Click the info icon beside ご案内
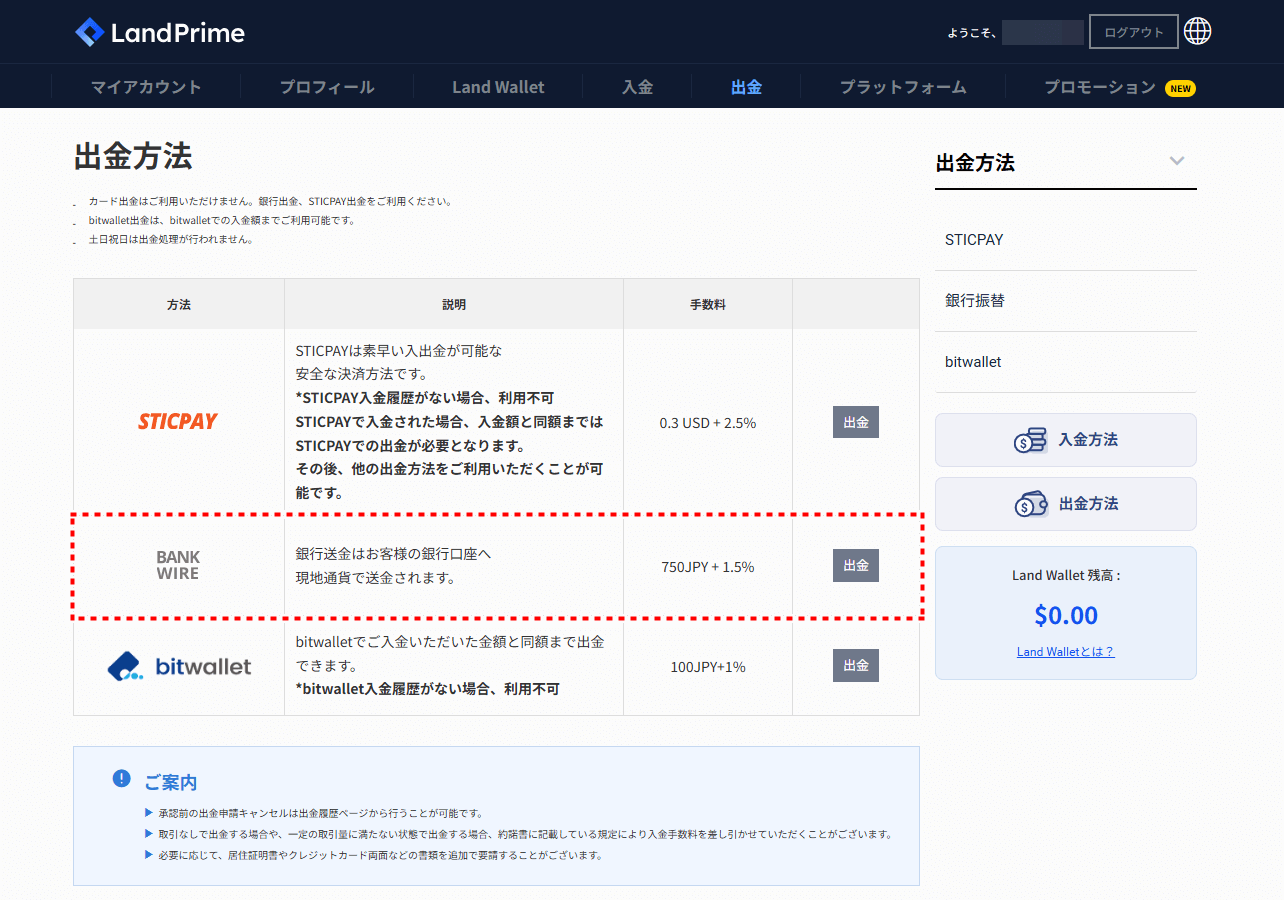 [x=121, y=778]
